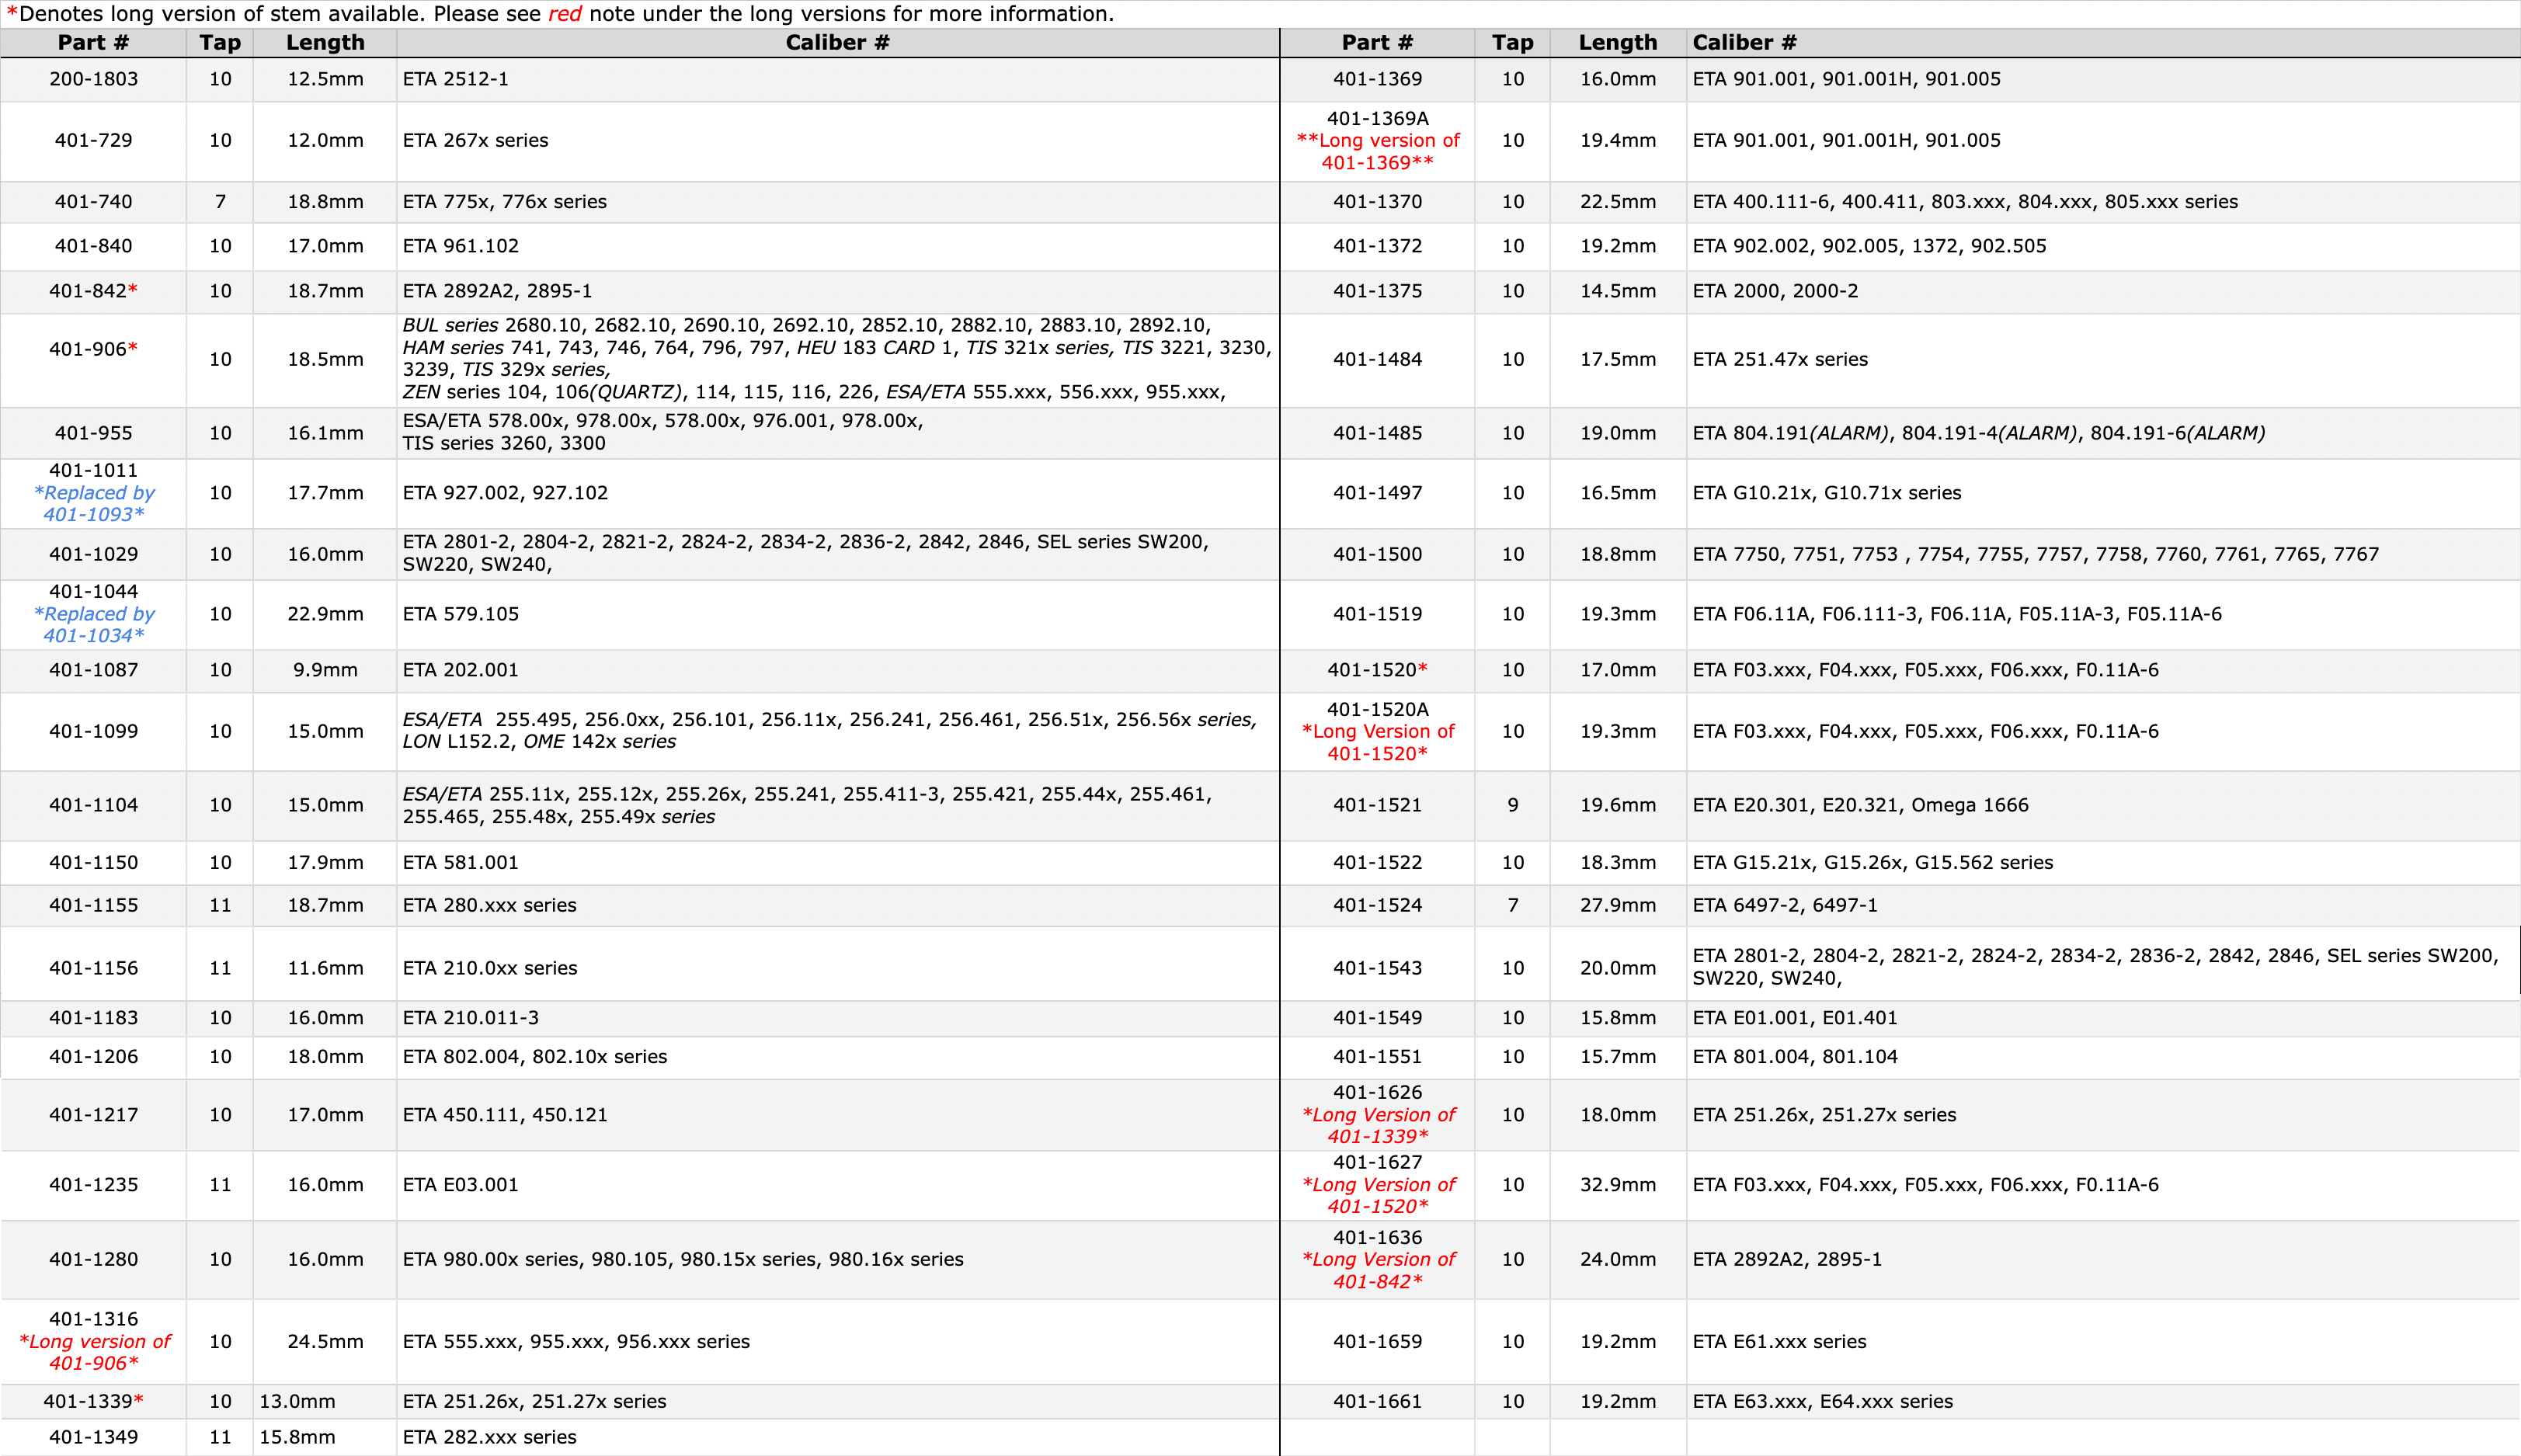Click caliber ETA 210.011-3
2521x1456 pixels.
point(471,1018)
